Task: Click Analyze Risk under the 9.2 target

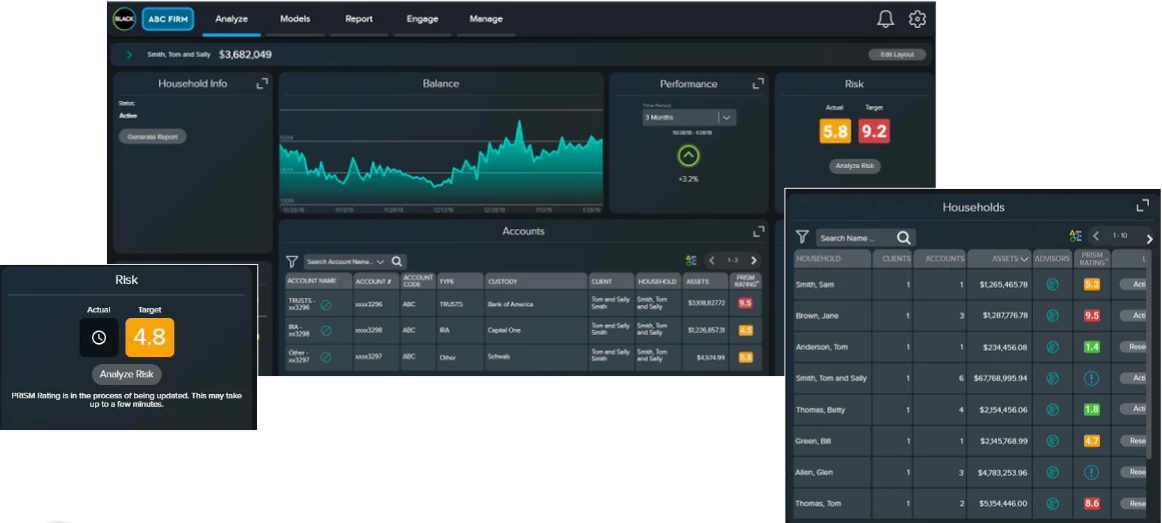Action: click(x=854, y=166)
